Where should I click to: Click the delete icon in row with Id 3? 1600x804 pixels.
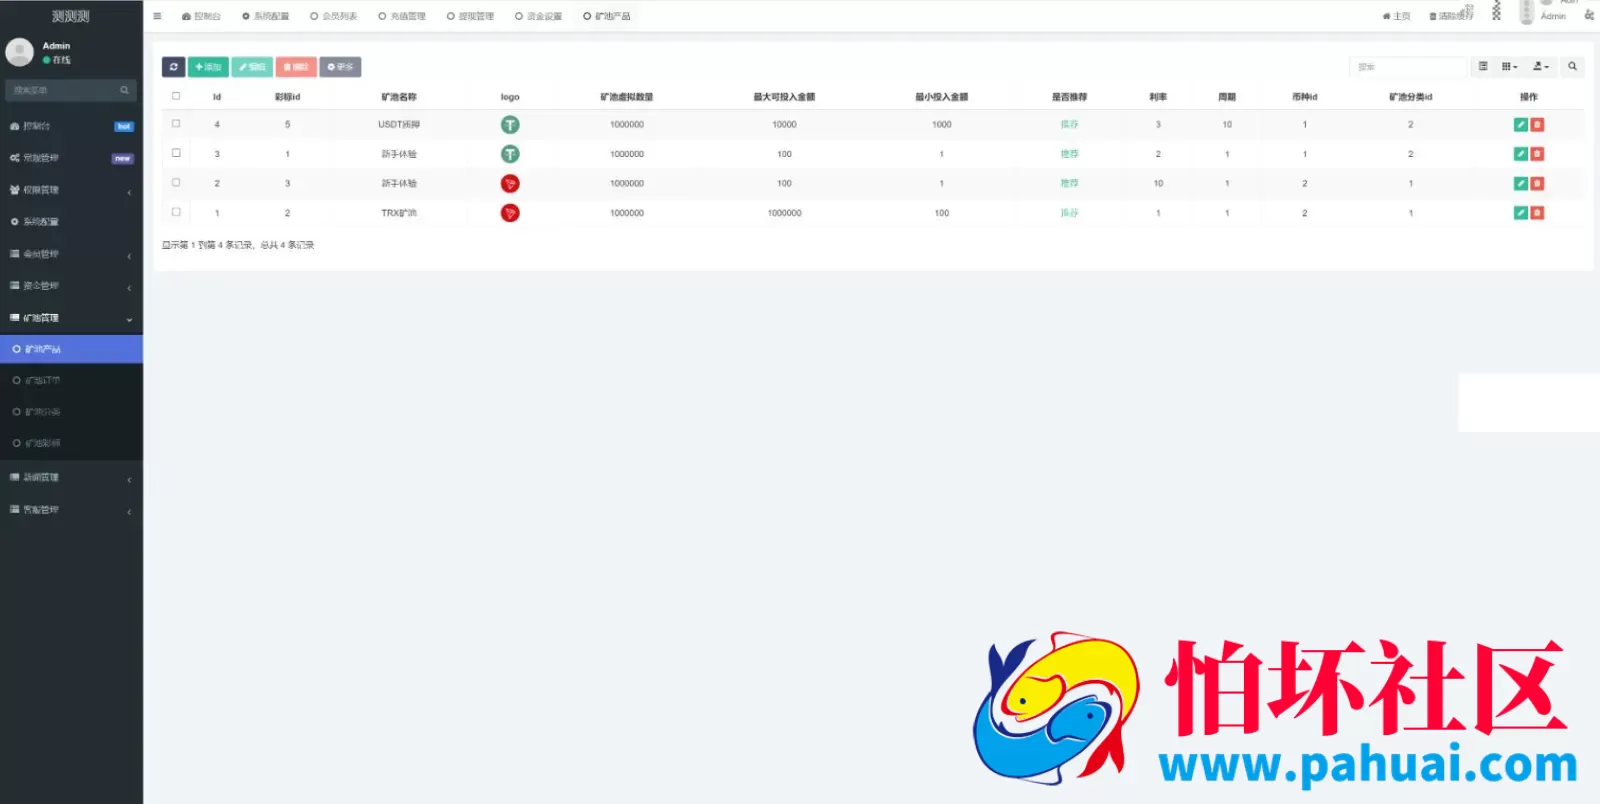point(1537,154)
